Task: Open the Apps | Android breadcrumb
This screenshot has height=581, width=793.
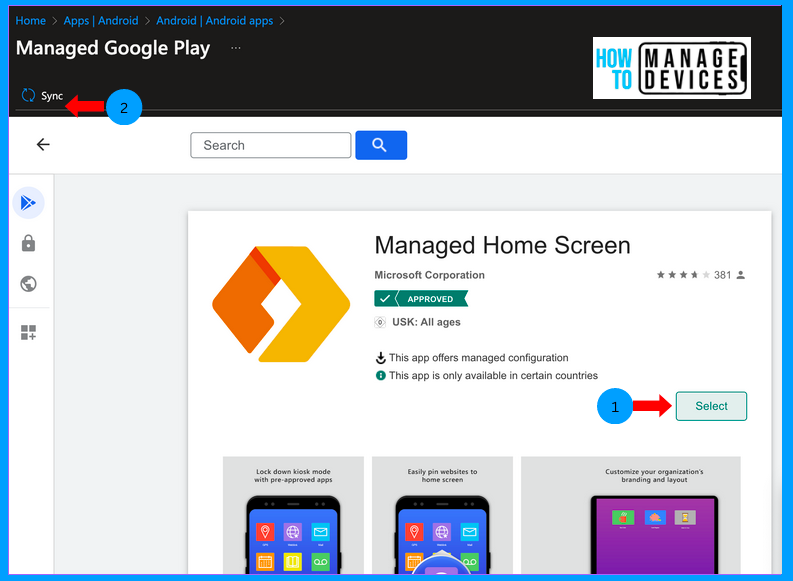Action: [101, 21]
